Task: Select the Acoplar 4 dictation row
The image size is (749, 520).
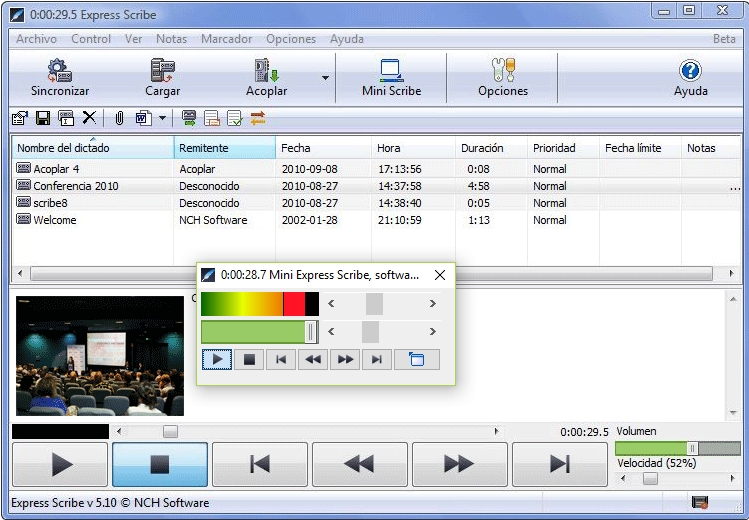Action: coord(376,169)
